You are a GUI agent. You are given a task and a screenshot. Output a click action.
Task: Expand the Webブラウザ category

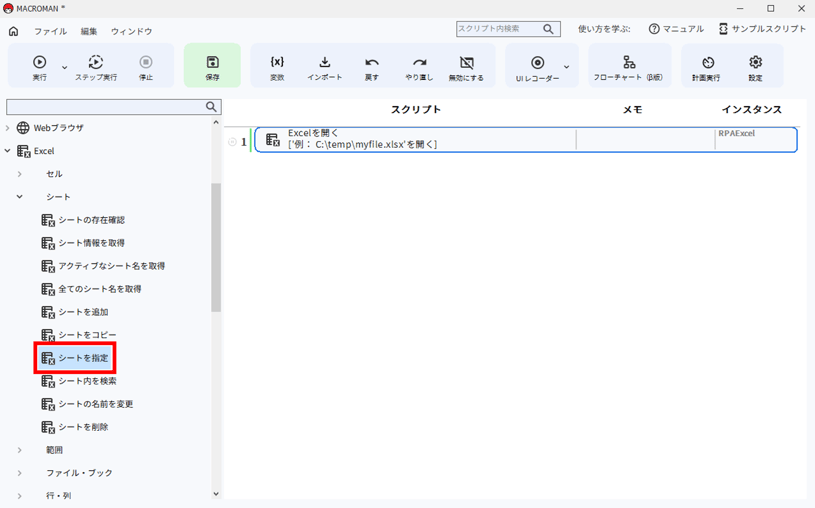[x=7, y=128]
